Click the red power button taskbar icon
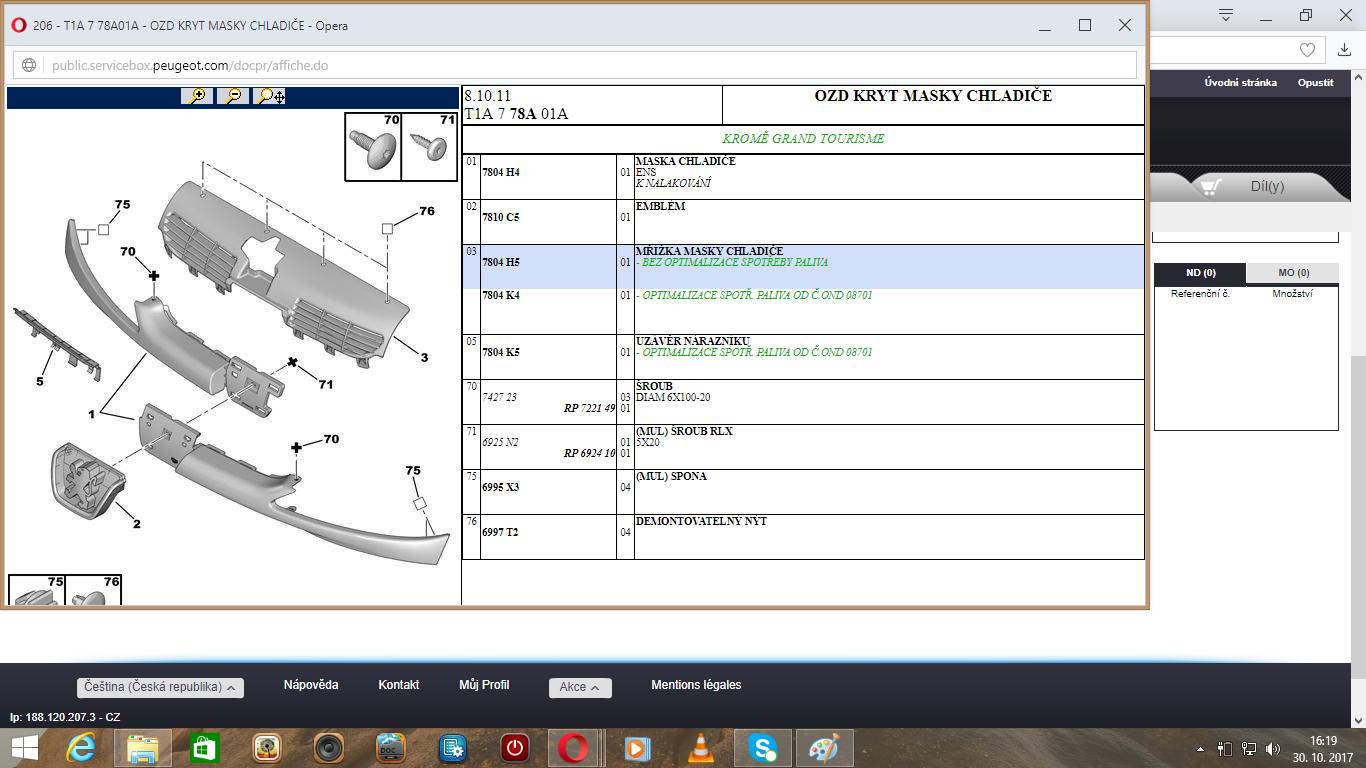Screen dimensions: 1366x768 tap(515, 748)
